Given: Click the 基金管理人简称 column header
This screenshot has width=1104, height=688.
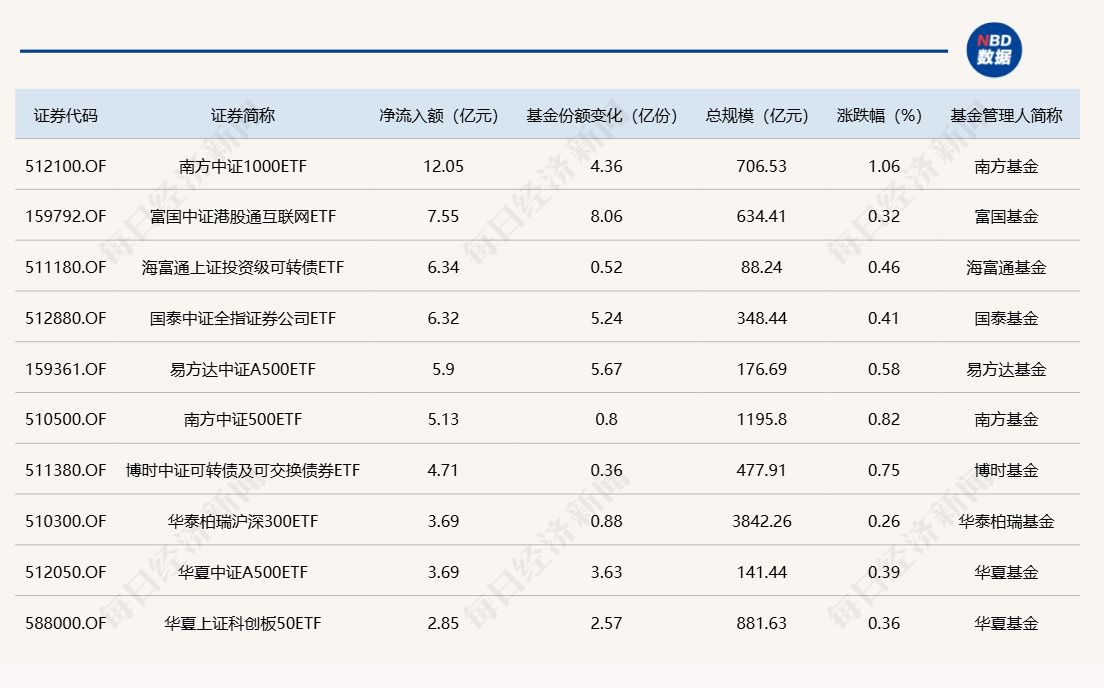Looking at the screenshot, I should pyautogui.click(x=1006, y=115).
